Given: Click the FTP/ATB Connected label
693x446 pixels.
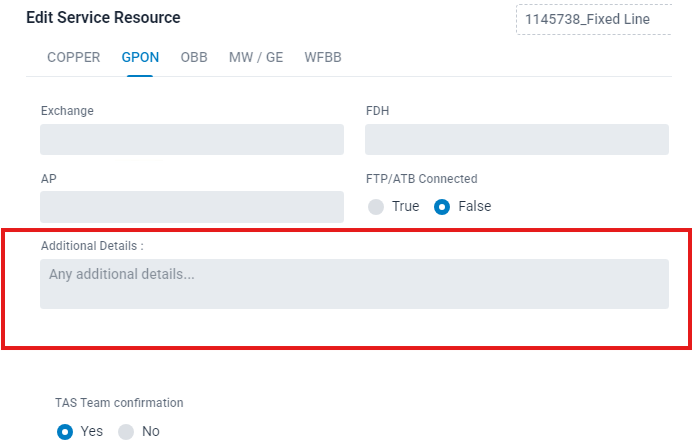Looking at the screenshot, I should [x=422, y=179].
